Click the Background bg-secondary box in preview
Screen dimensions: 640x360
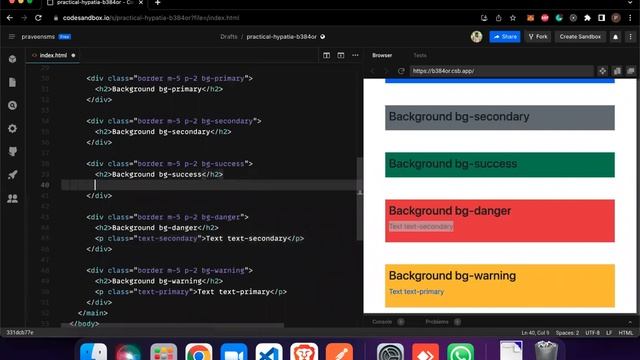coord(500,118)
